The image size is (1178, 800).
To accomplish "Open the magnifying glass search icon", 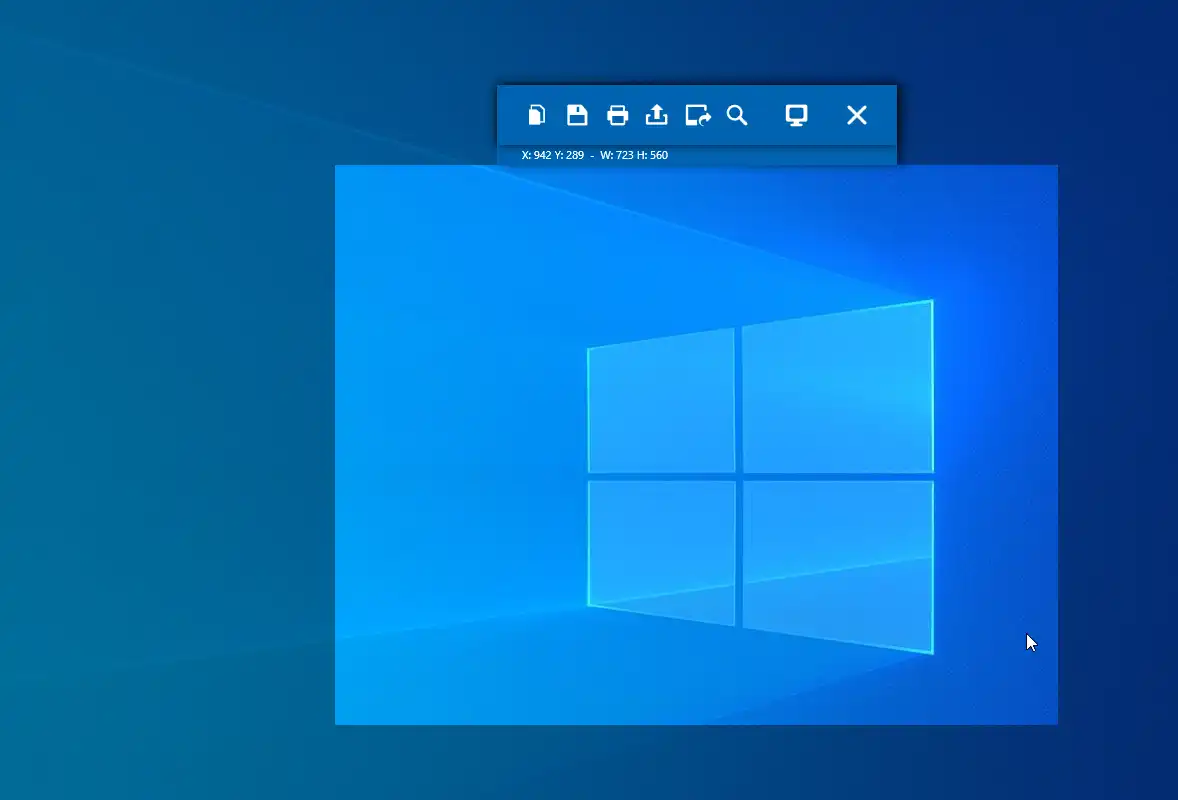I will [x=737, y=115].
